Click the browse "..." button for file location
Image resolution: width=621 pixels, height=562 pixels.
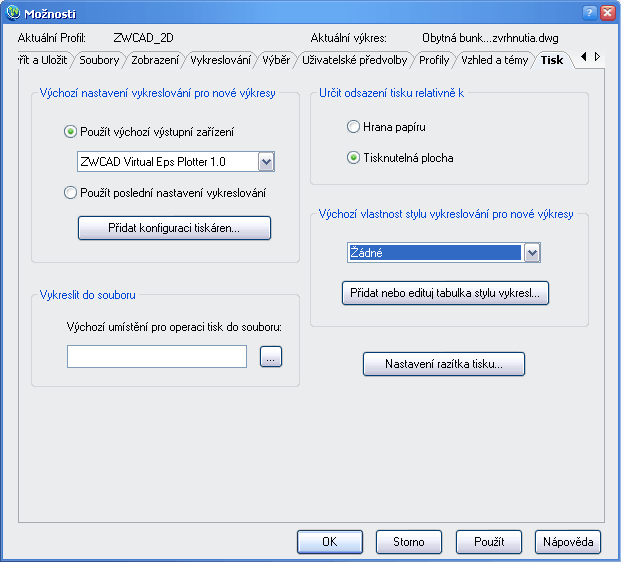coord(271,356)
